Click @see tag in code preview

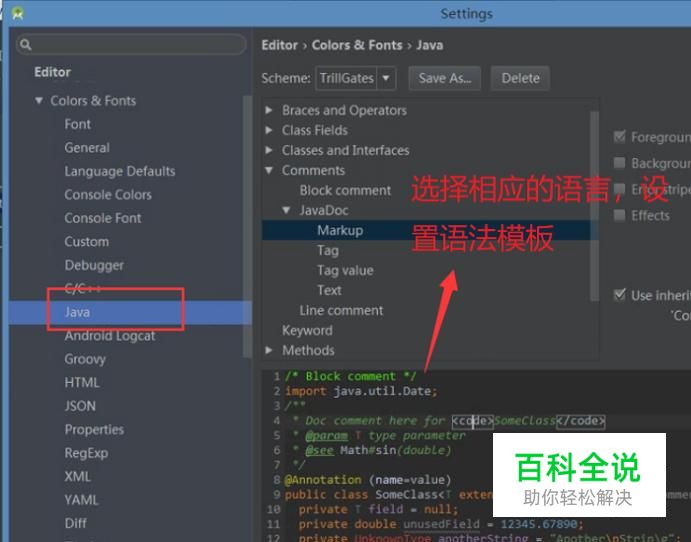click(319, 450)
